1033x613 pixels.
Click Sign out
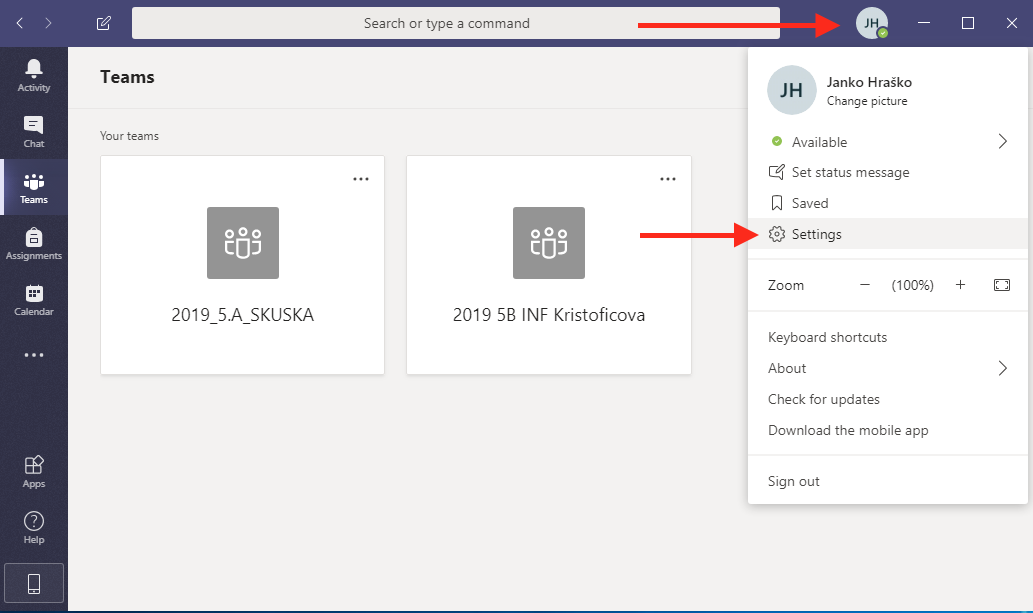pos(794,481)
